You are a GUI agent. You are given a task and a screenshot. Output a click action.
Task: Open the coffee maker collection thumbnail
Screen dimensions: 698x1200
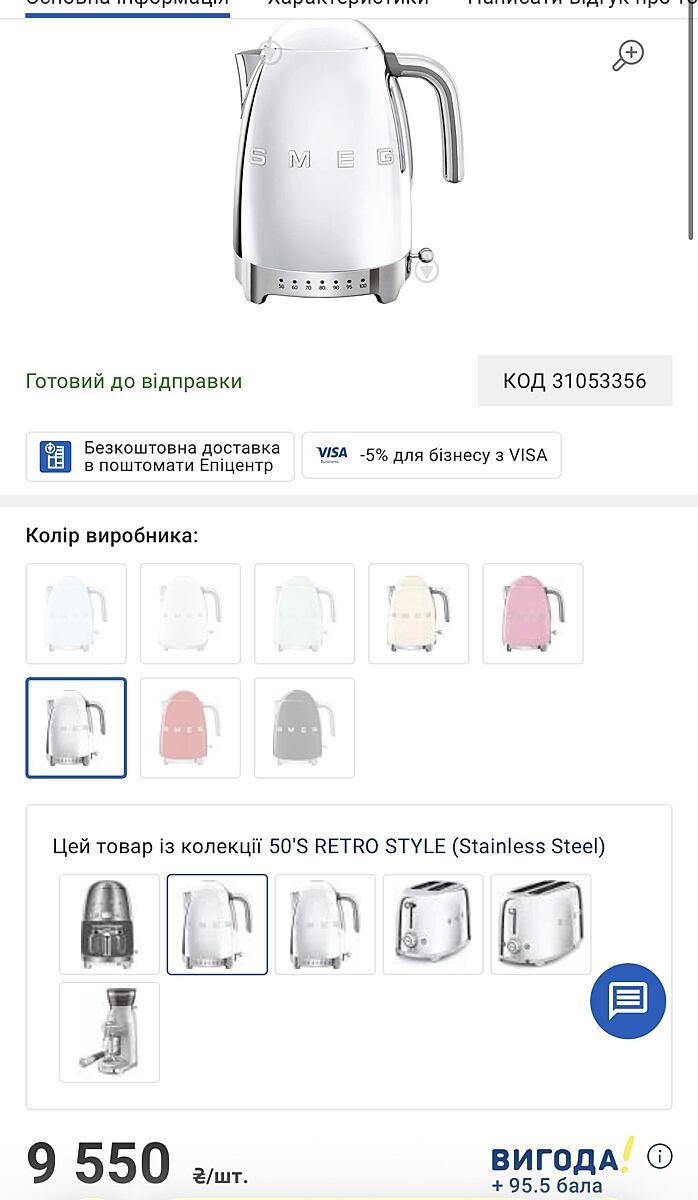coord(109,925)
